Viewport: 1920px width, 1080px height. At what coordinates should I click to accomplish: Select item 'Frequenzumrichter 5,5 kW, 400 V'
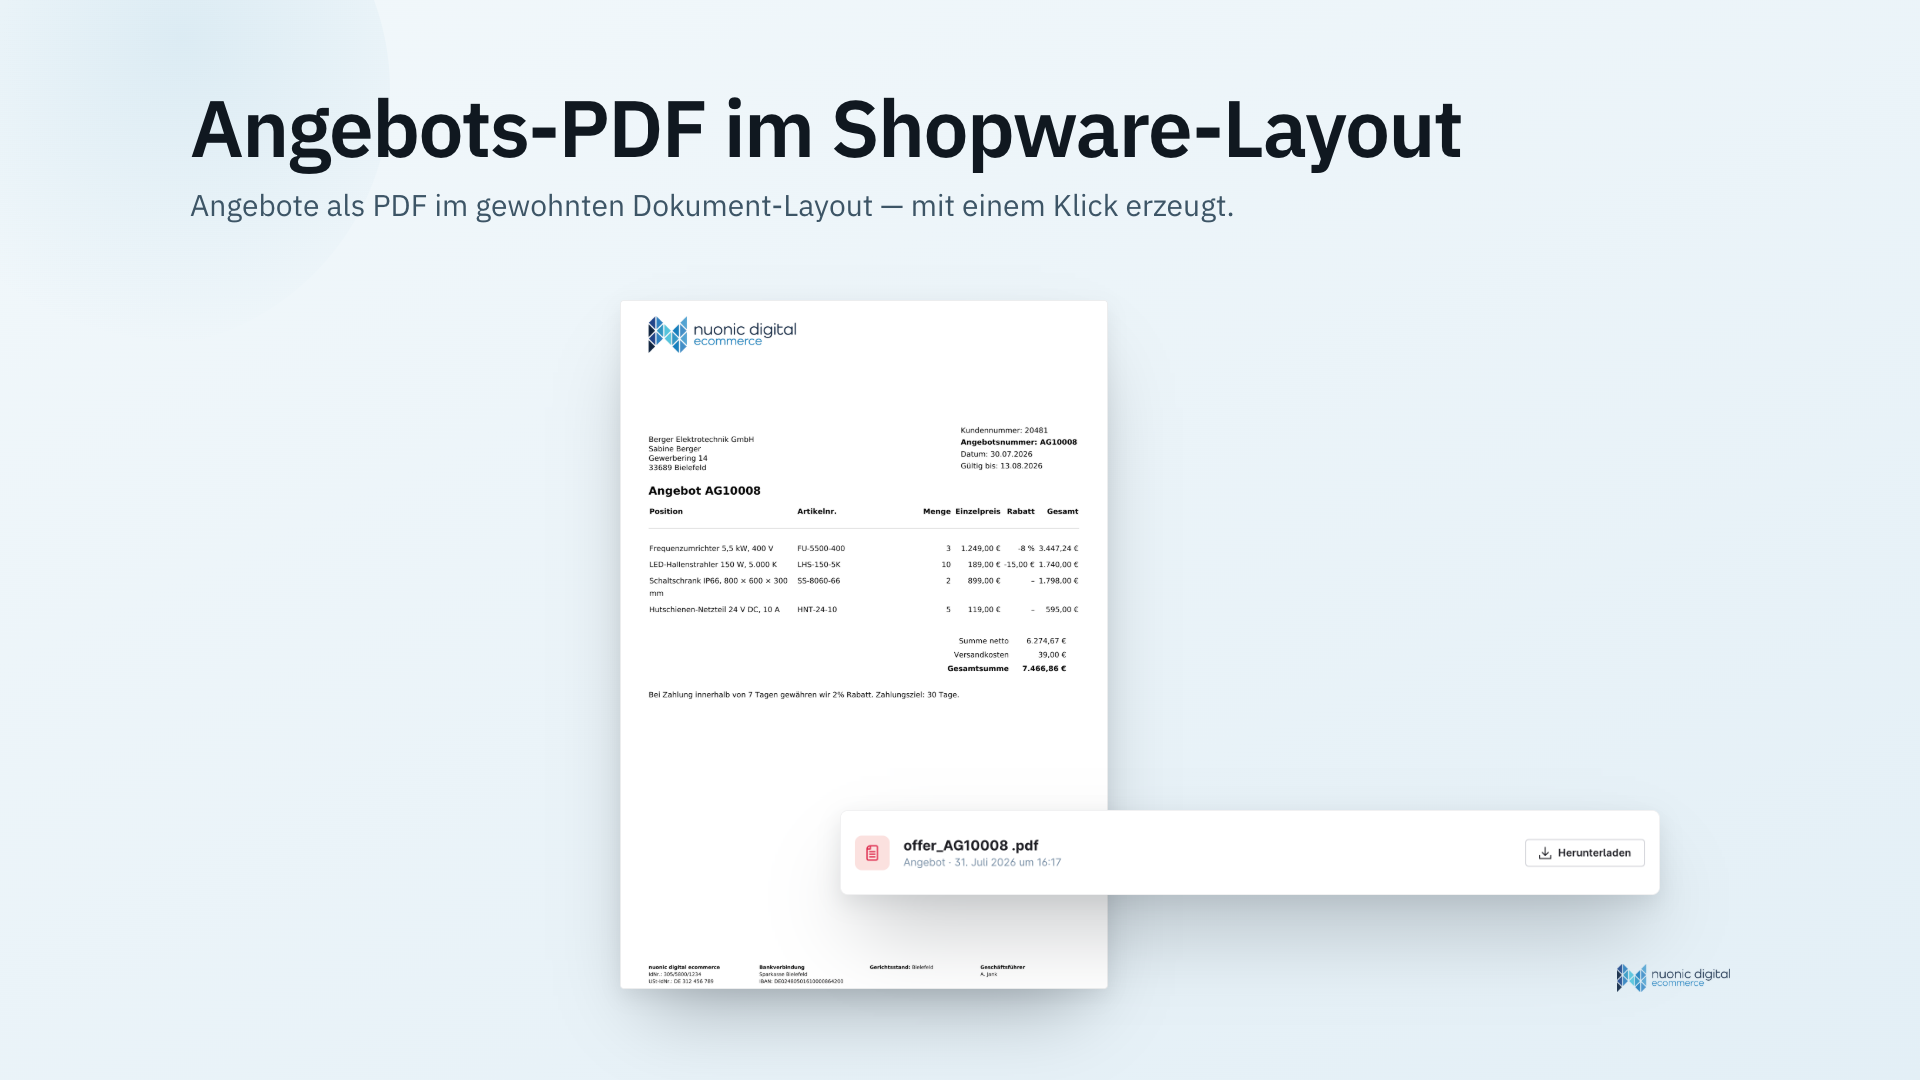tap(711, 549)
